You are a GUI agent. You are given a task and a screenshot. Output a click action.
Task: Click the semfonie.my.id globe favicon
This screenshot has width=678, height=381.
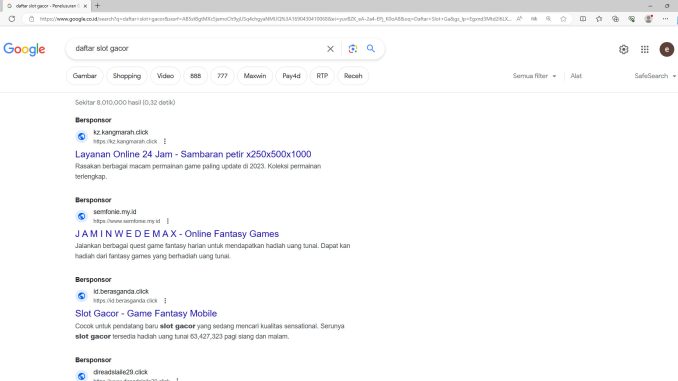[x=81, y=216]
